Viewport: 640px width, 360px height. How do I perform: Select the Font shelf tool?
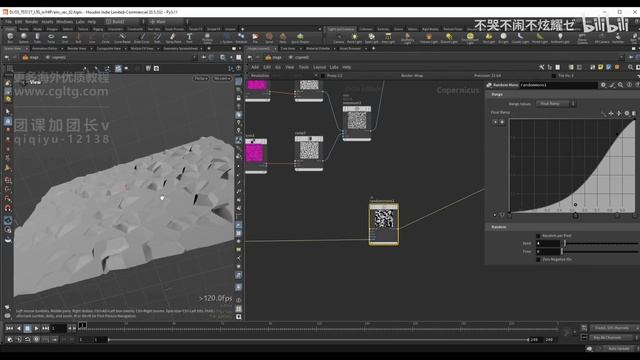click(x=189, y=38)
